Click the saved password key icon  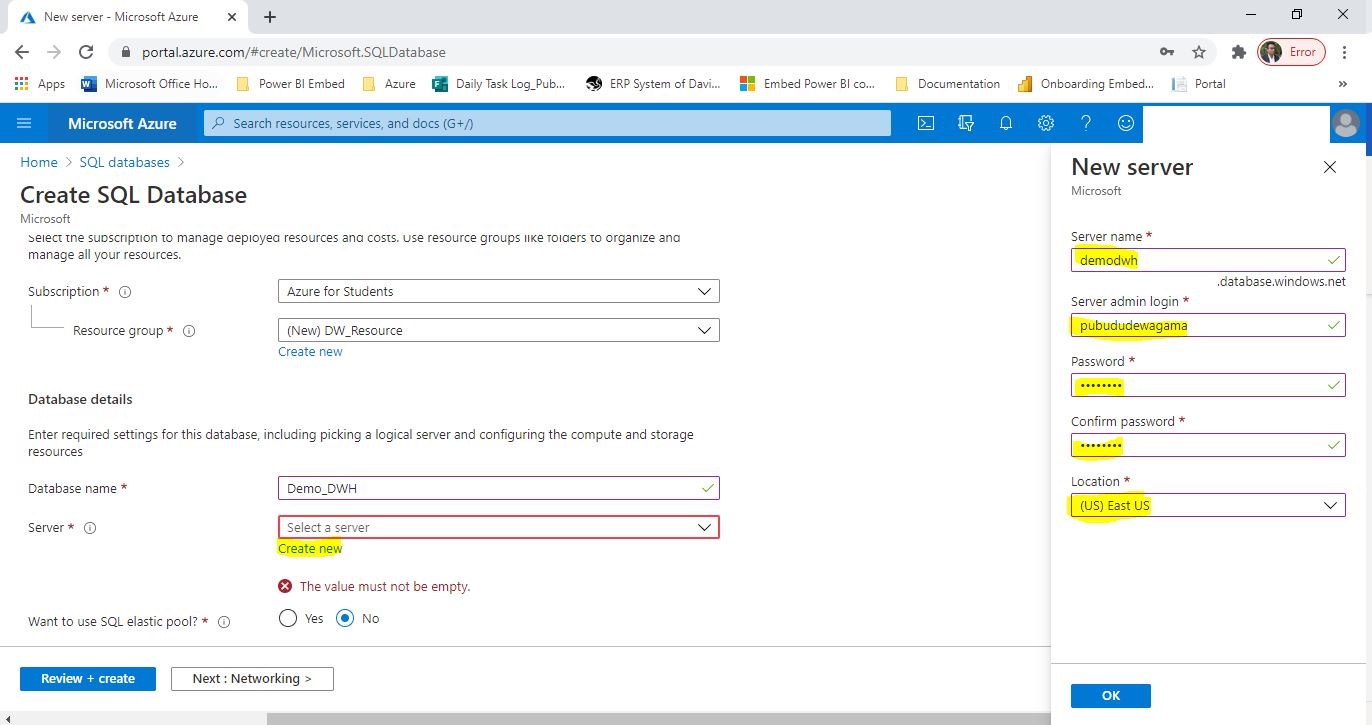(1167, 52)
